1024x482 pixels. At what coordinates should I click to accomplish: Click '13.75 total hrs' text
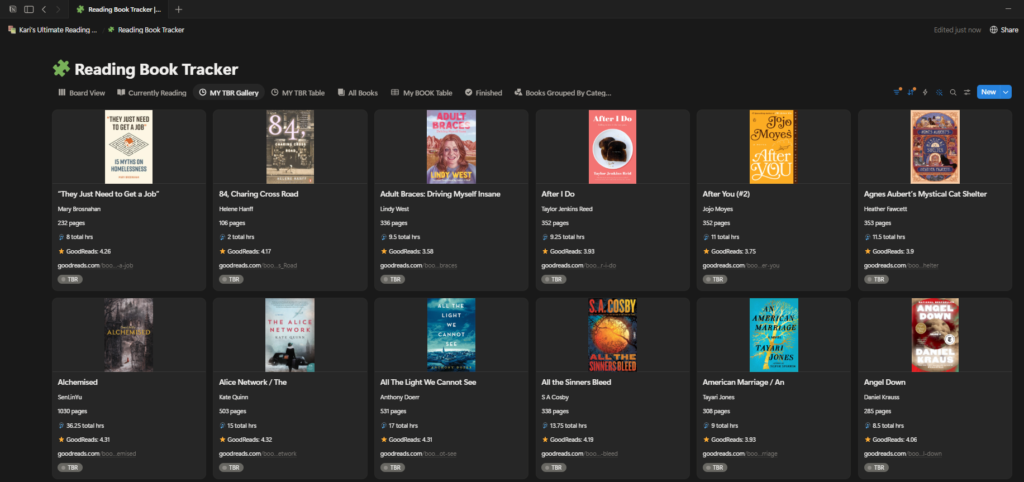[x=569, y=426]
